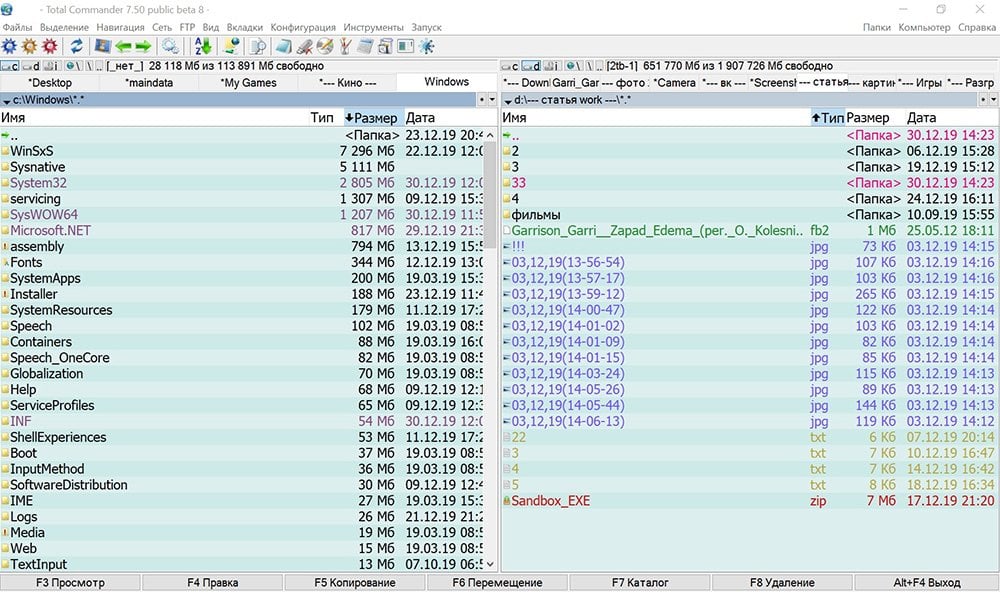Image resolution: width=1000 pixels, height=592 pixels.
Task: Switch to the *My Games tab
Action: (x=247, y=82)
